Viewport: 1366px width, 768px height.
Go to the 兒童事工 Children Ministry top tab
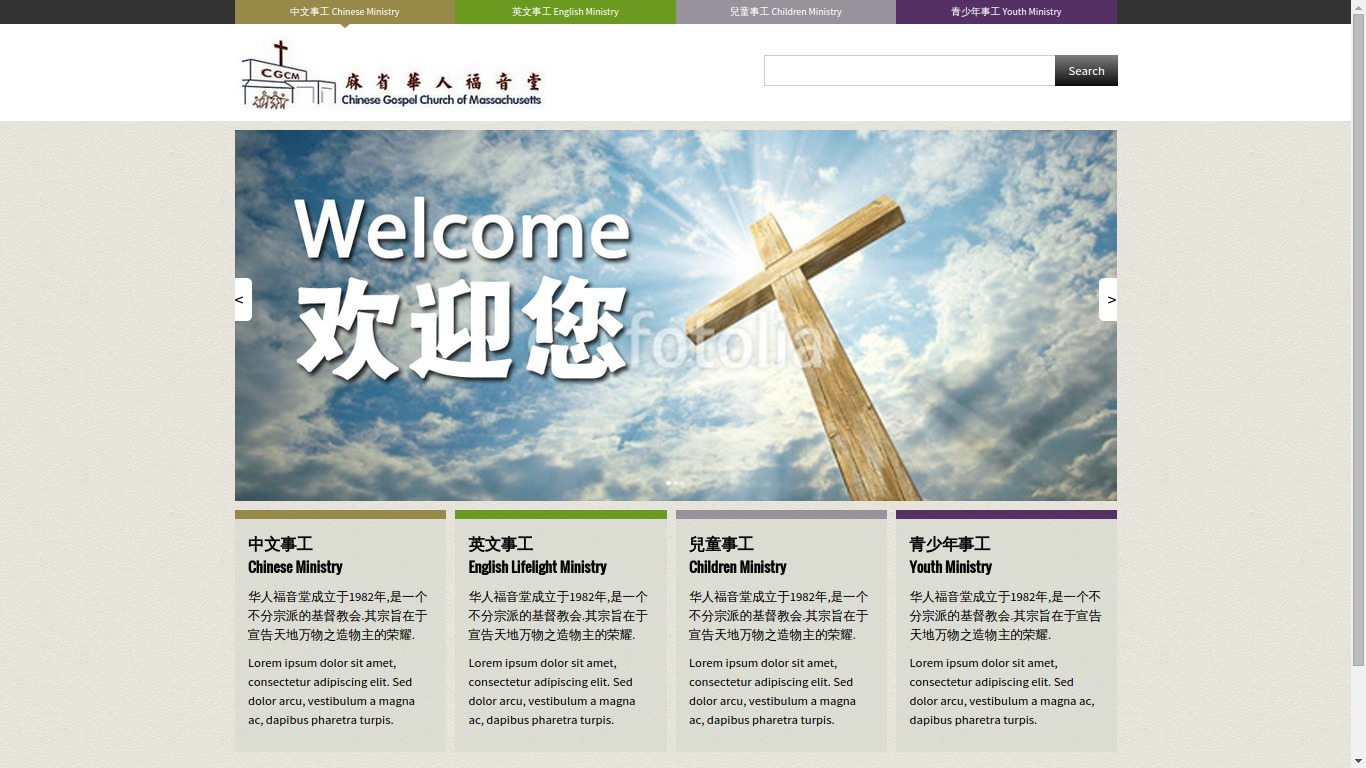(786, 12)
